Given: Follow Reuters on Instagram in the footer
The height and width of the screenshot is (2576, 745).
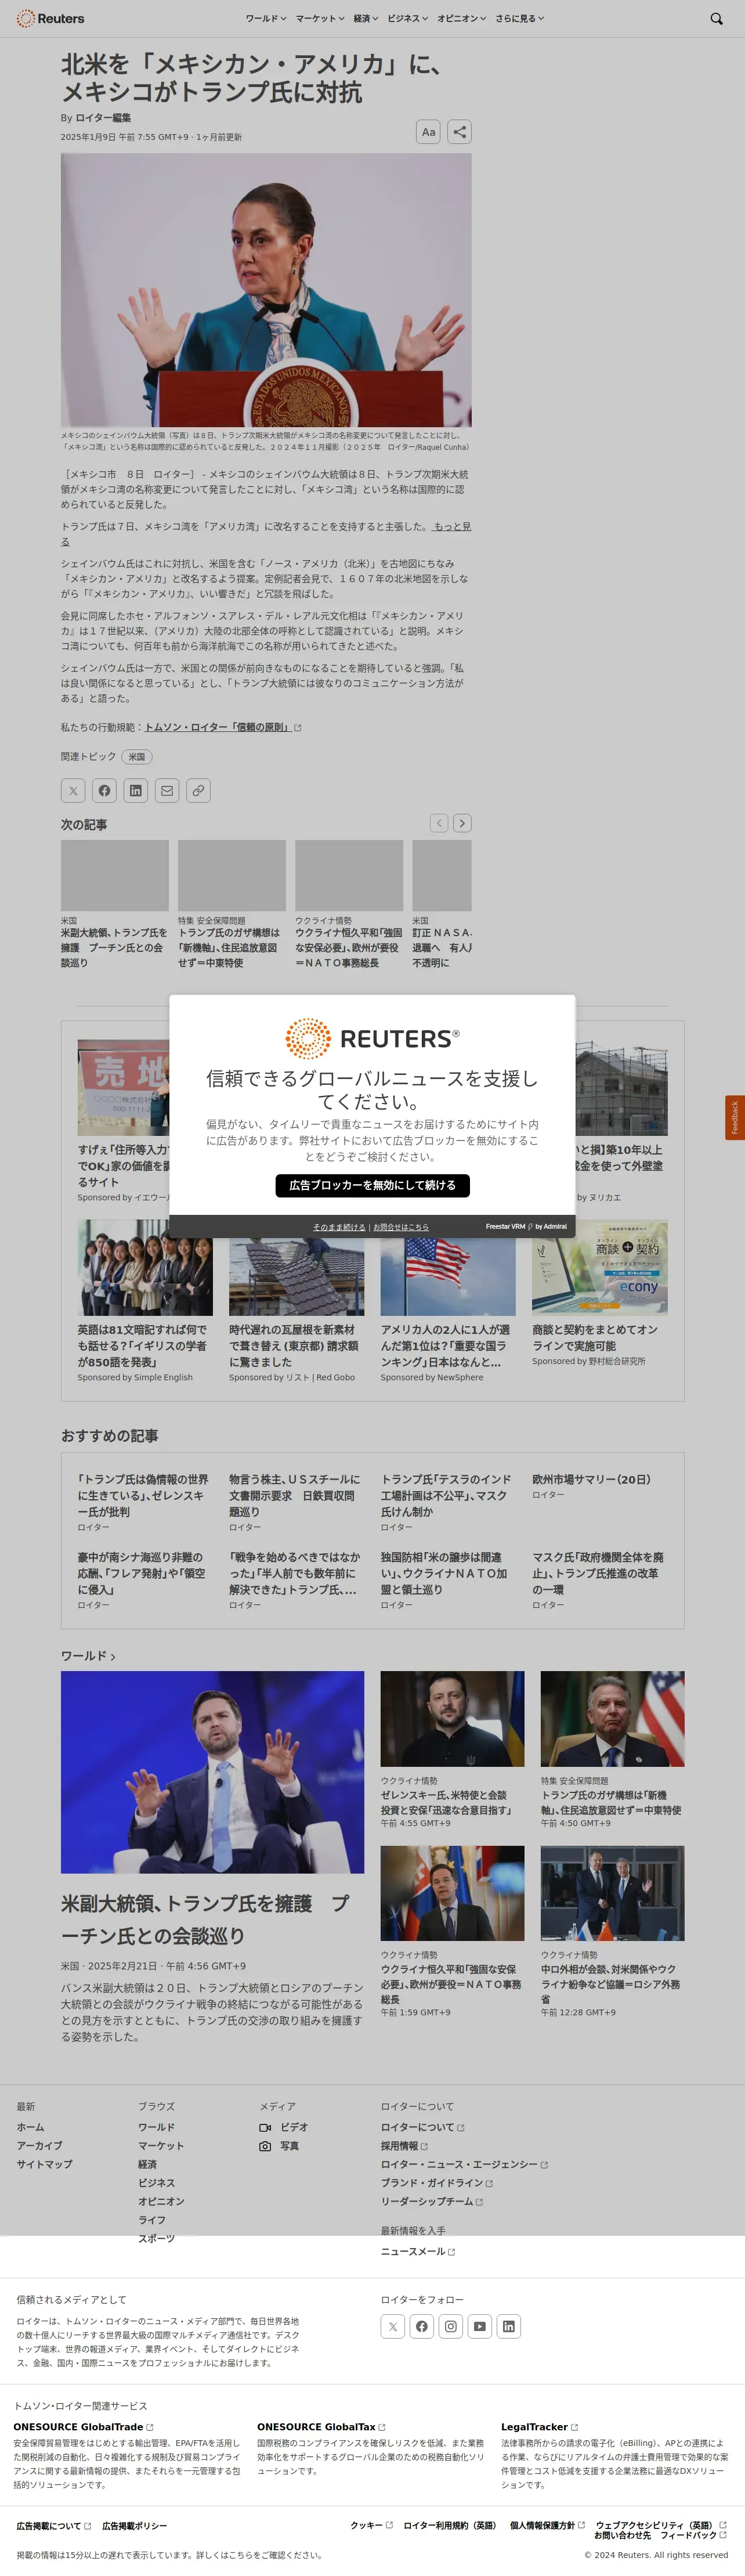Looking at the screenshot, I should (x=451, y=2326).
